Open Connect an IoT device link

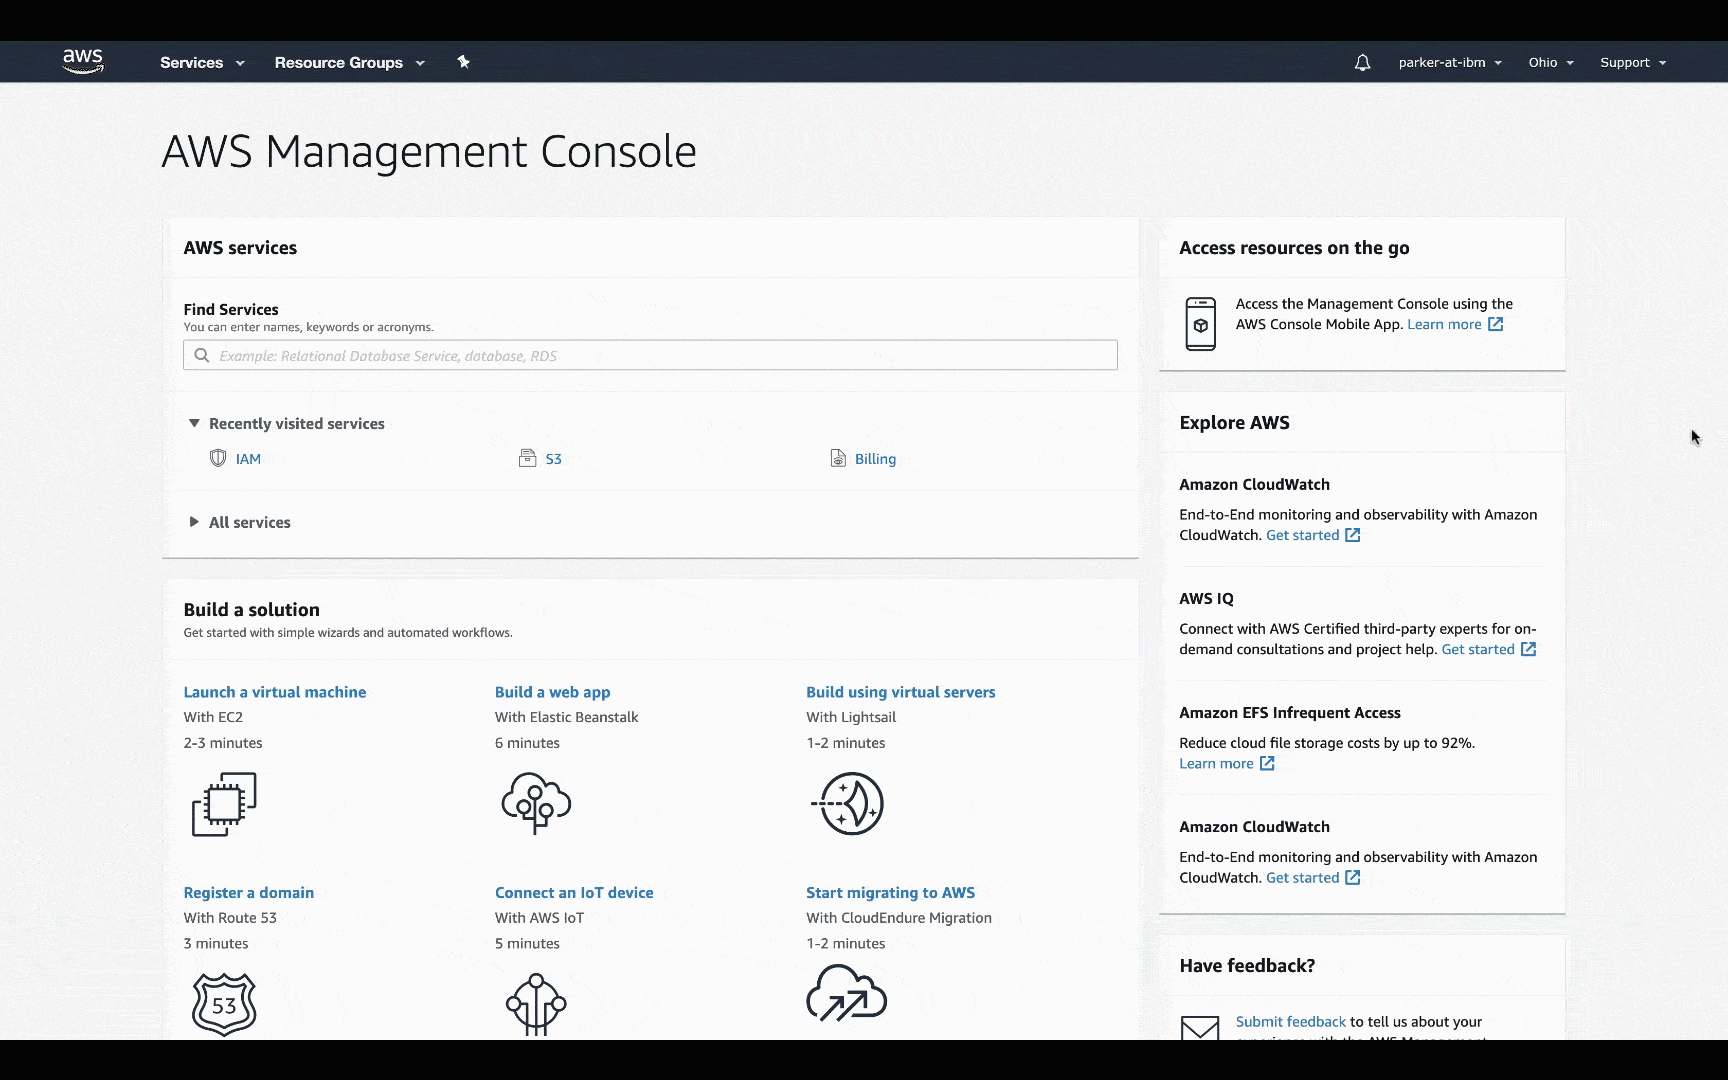coord(574,892)
